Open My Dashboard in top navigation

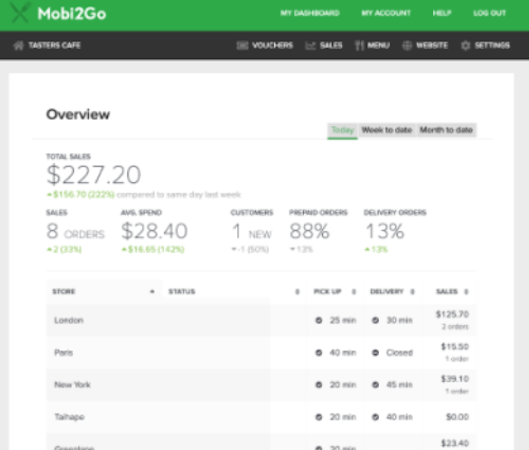coord(310,13)
